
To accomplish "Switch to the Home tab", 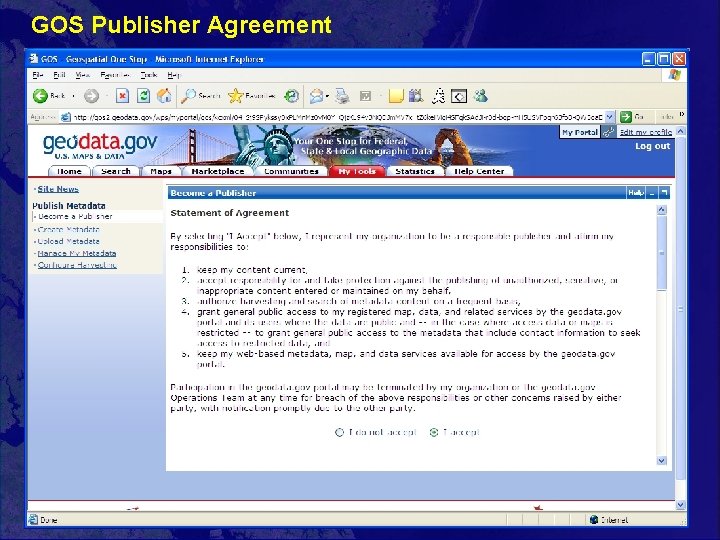I will [x=69, y=171].
